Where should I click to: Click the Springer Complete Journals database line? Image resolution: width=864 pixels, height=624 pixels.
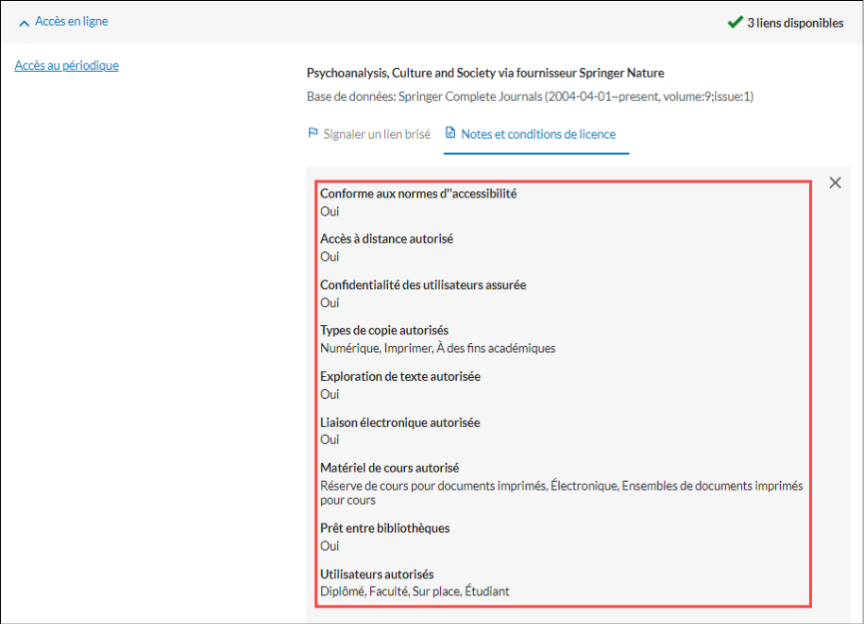tap(530, 97)
